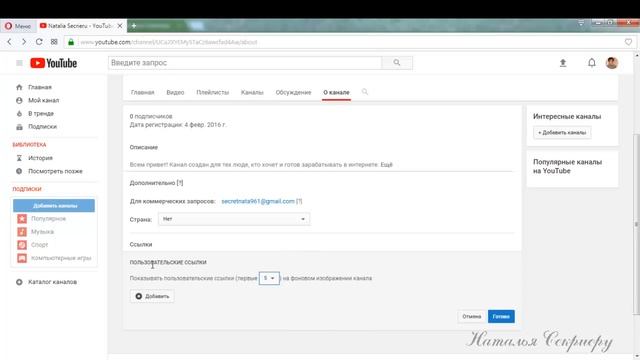Click the ПОДПИСКИ section heading
640x360 pixels.
[27, 189]
